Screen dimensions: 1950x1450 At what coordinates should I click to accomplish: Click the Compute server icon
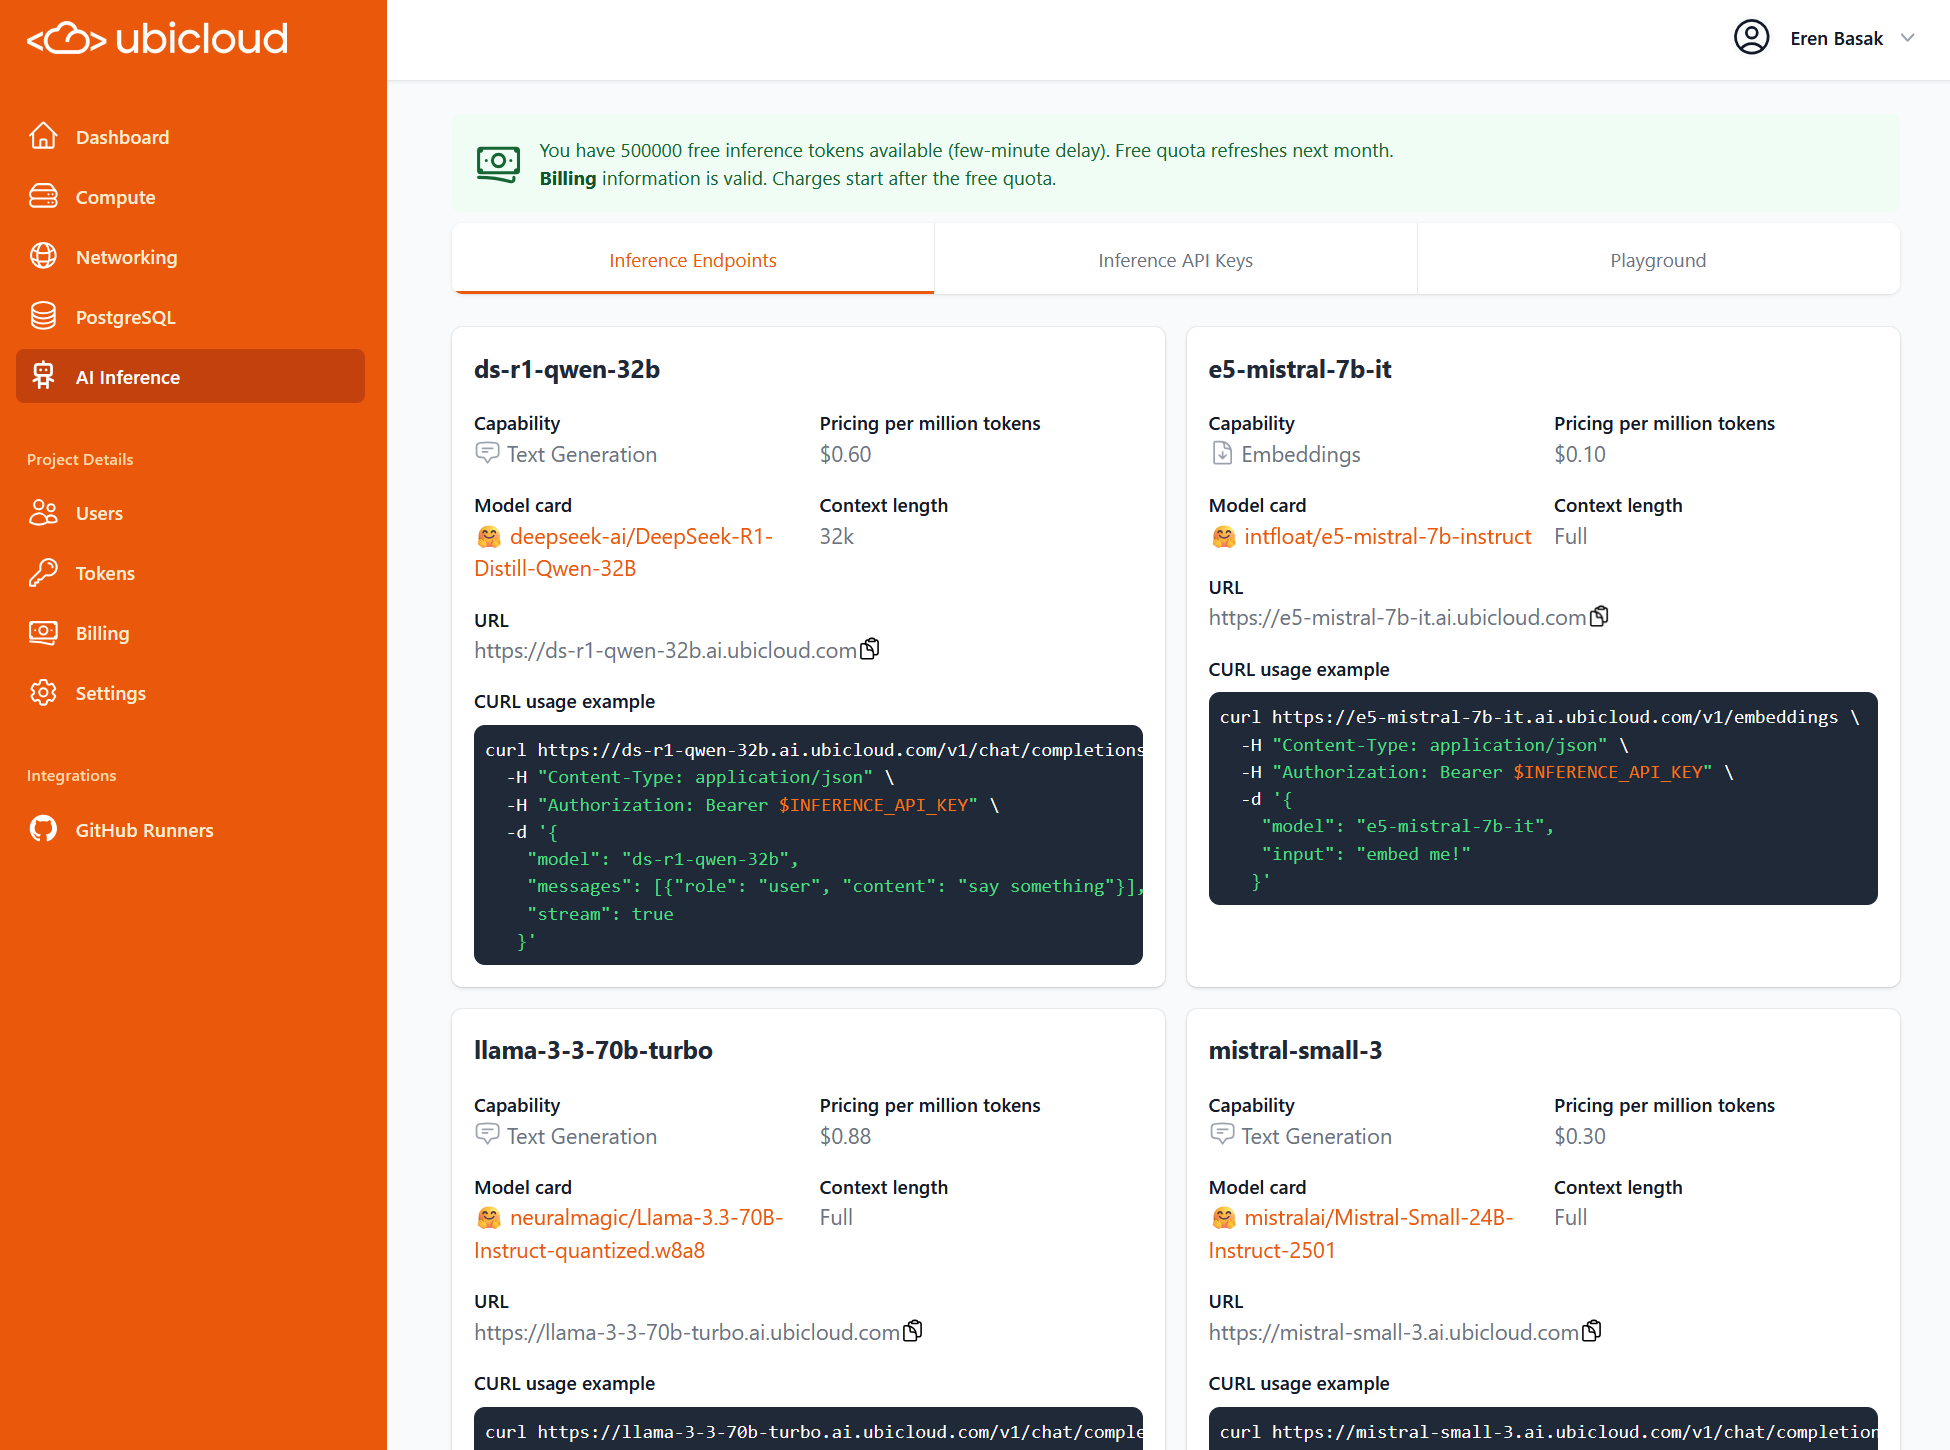43,196
